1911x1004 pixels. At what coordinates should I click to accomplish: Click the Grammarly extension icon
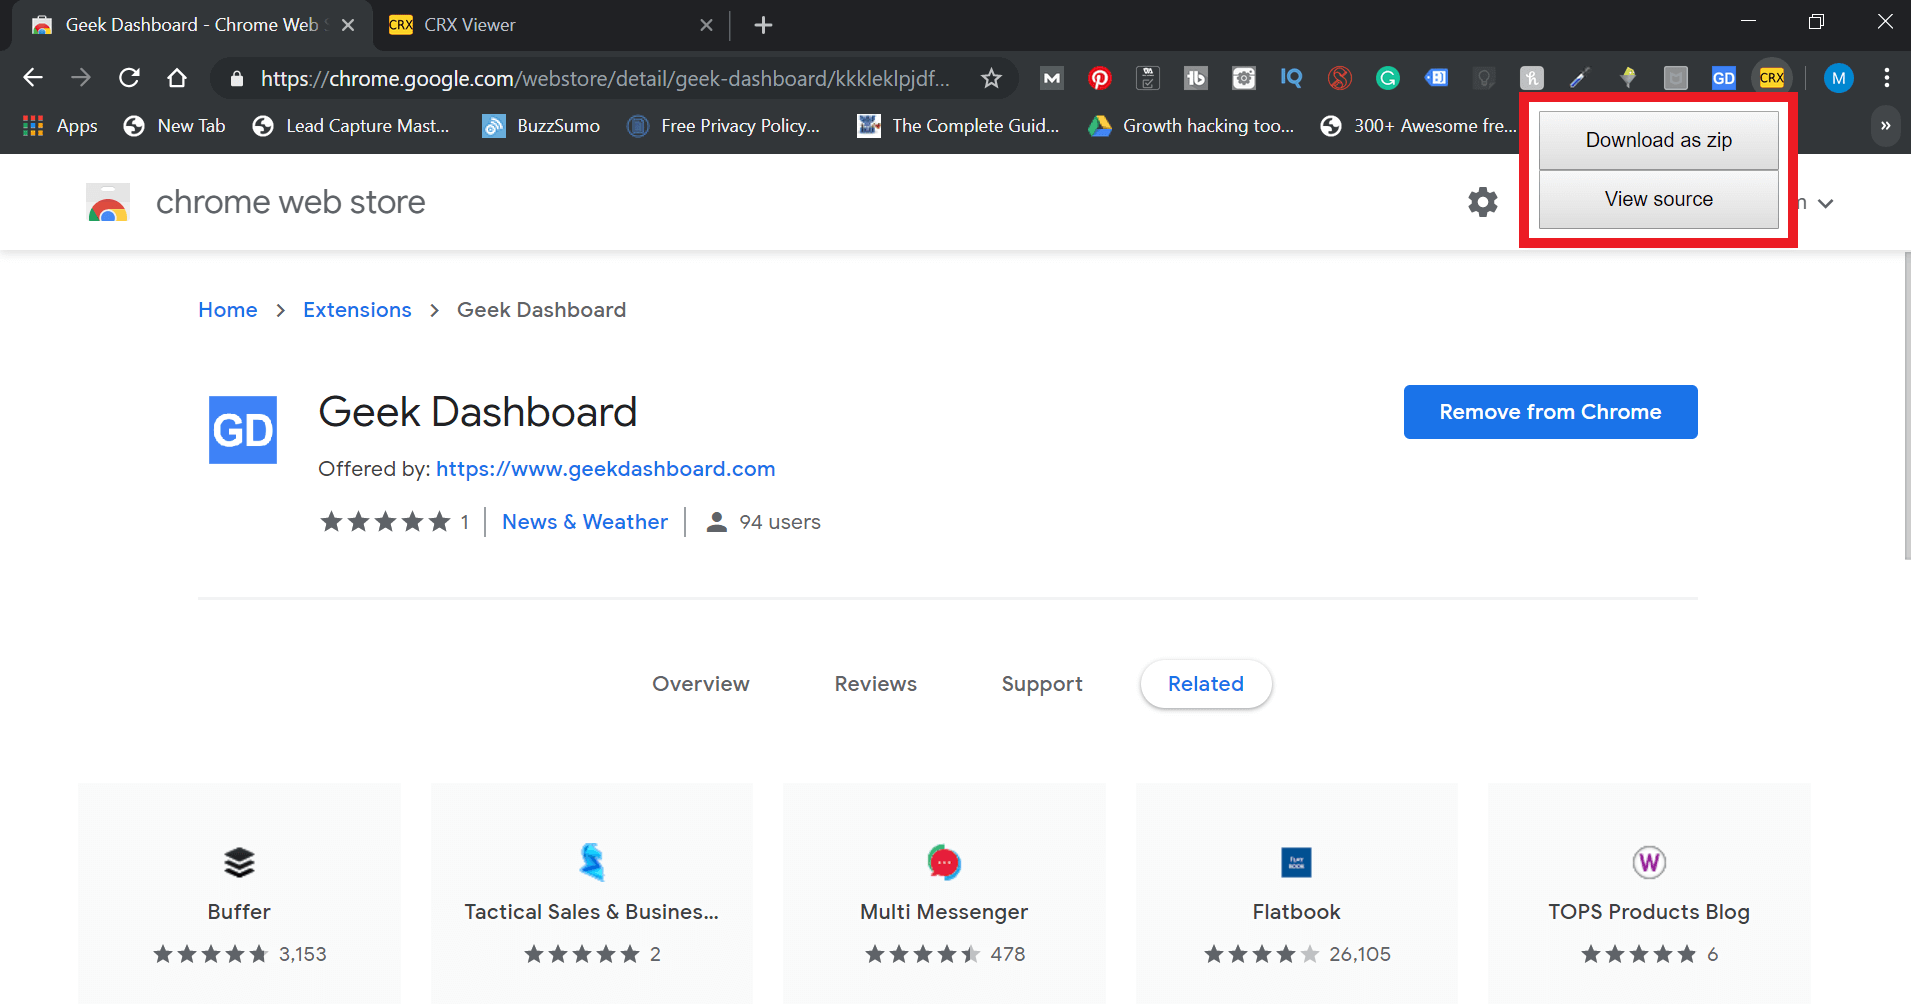coord(1388,78)
